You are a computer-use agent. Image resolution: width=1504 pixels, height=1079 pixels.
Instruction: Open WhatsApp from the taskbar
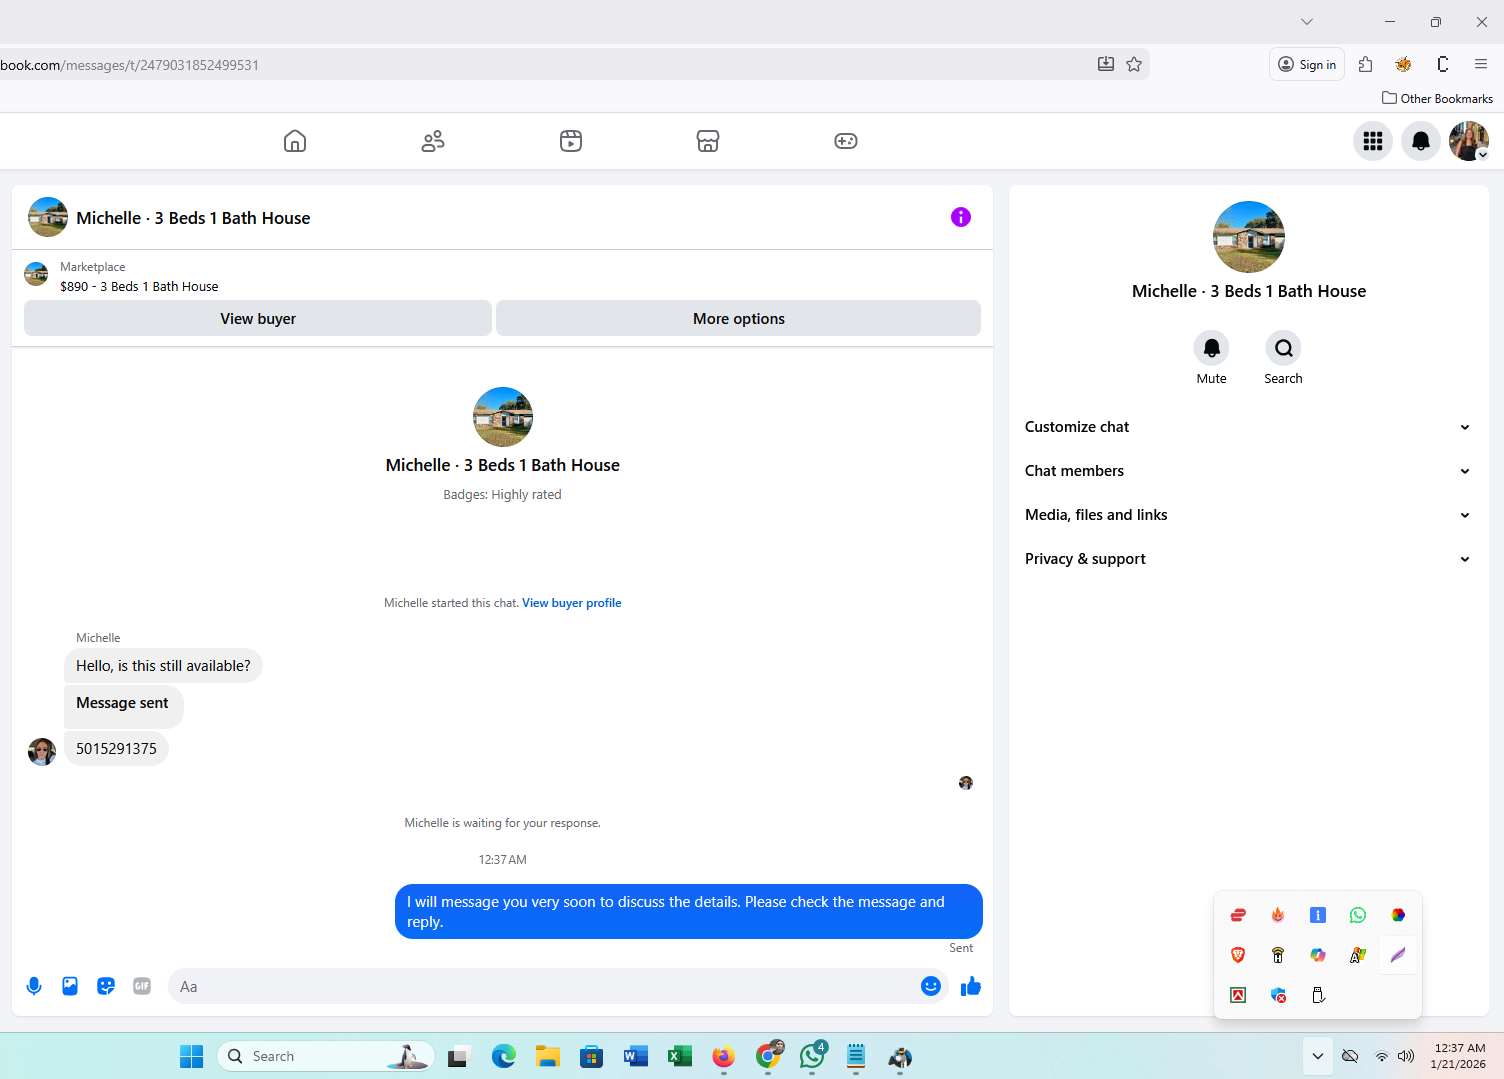[812, 1056]
